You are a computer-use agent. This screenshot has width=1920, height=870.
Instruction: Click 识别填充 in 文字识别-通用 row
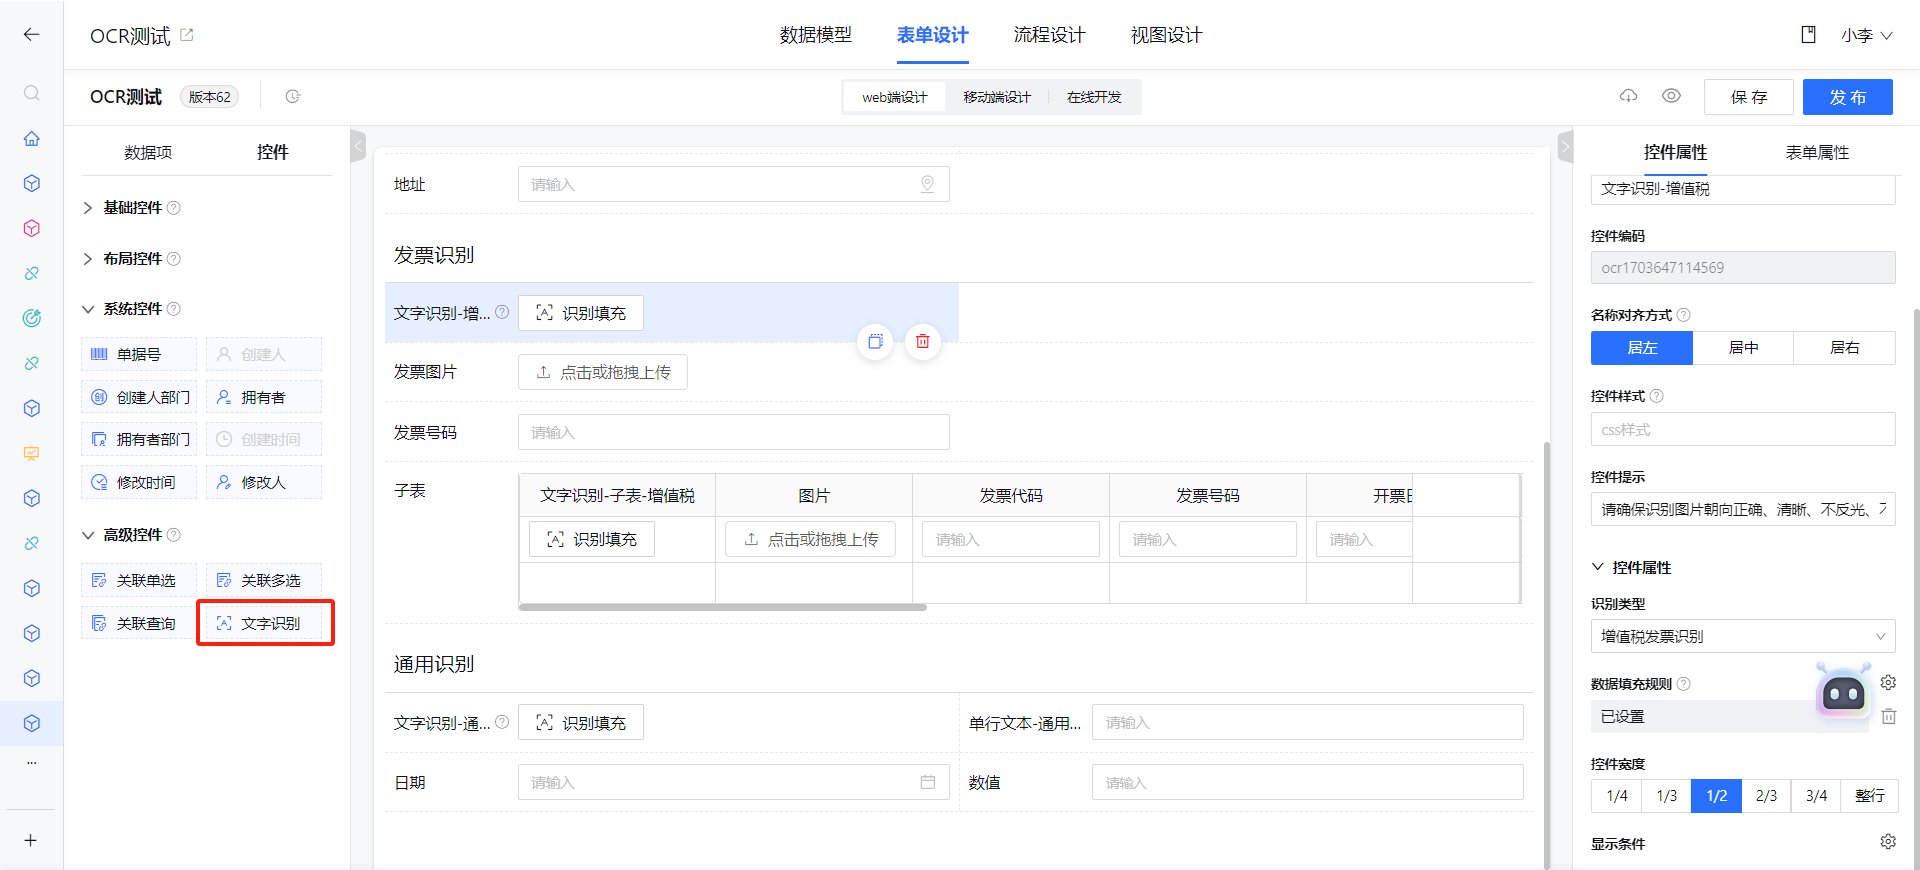pyautogui.click(x=581, y=722)
